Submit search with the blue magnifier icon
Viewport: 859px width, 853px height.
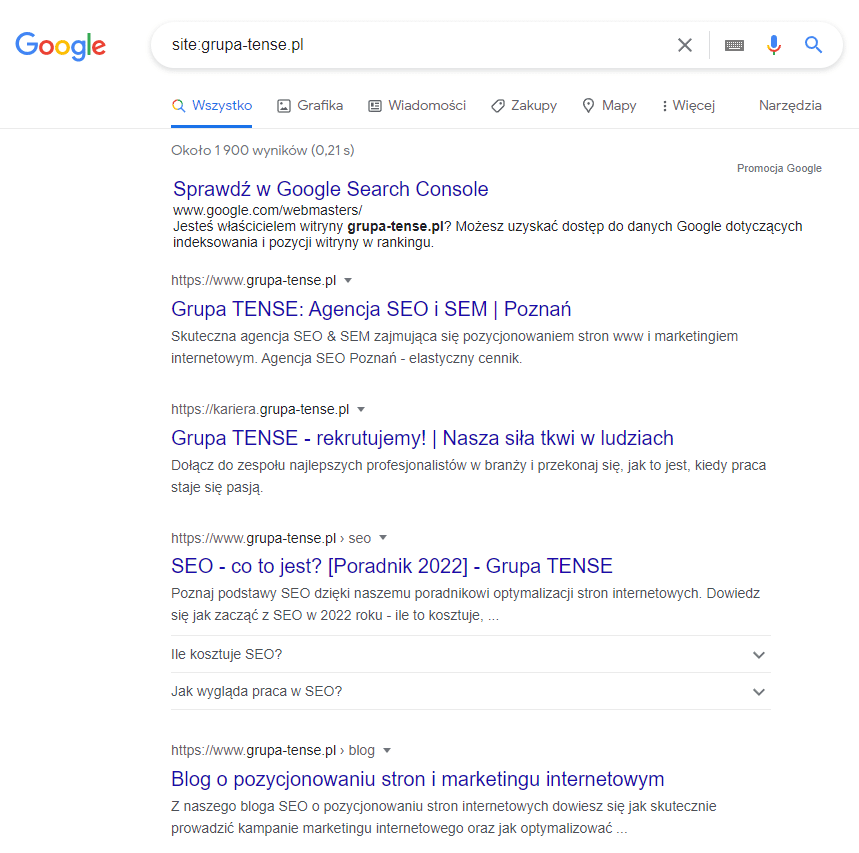[814, 45]
